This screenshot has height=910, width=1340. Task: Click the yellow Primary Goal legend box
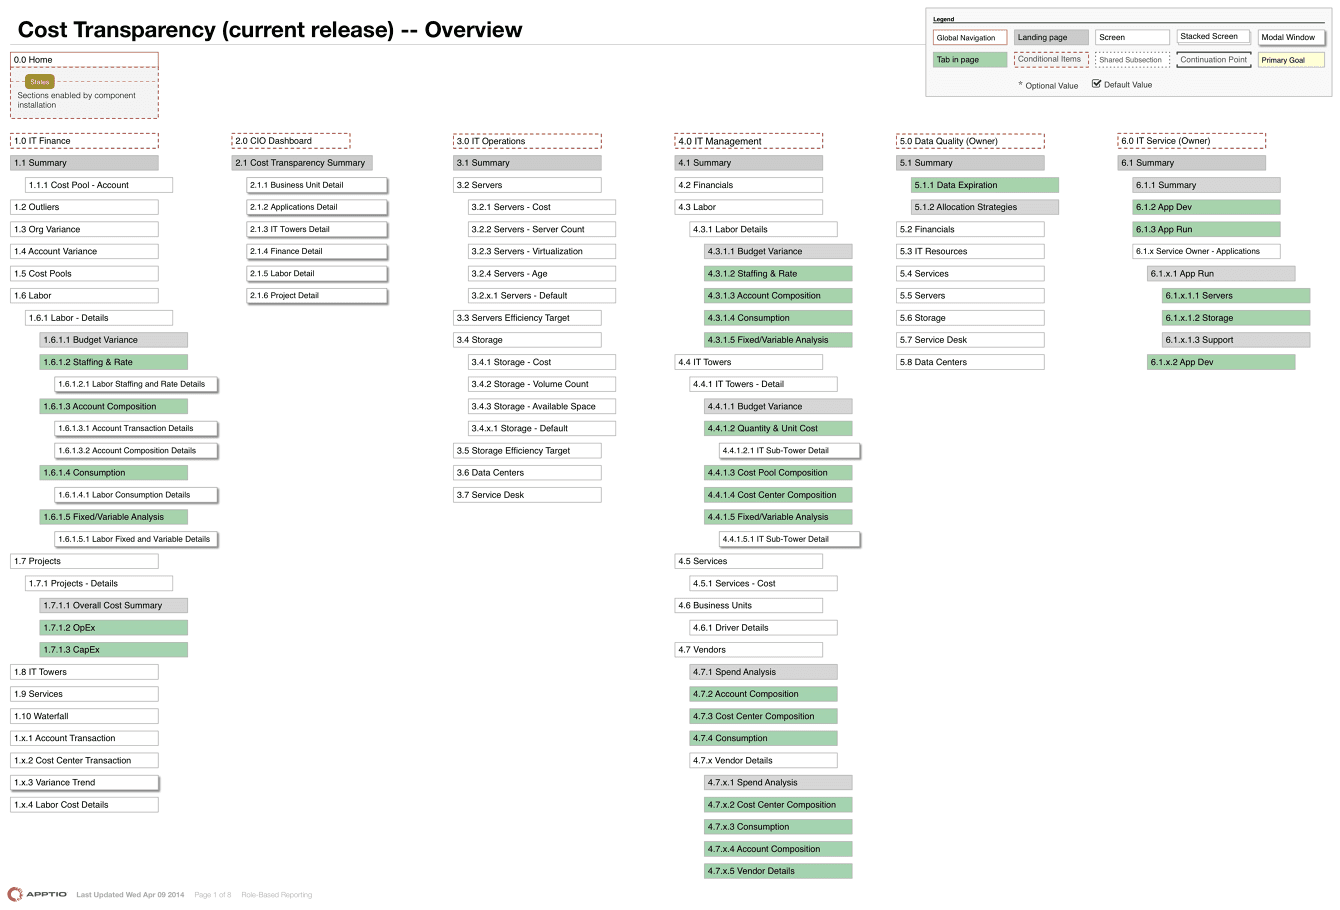pyautogui.click(x=1291, y=60)
